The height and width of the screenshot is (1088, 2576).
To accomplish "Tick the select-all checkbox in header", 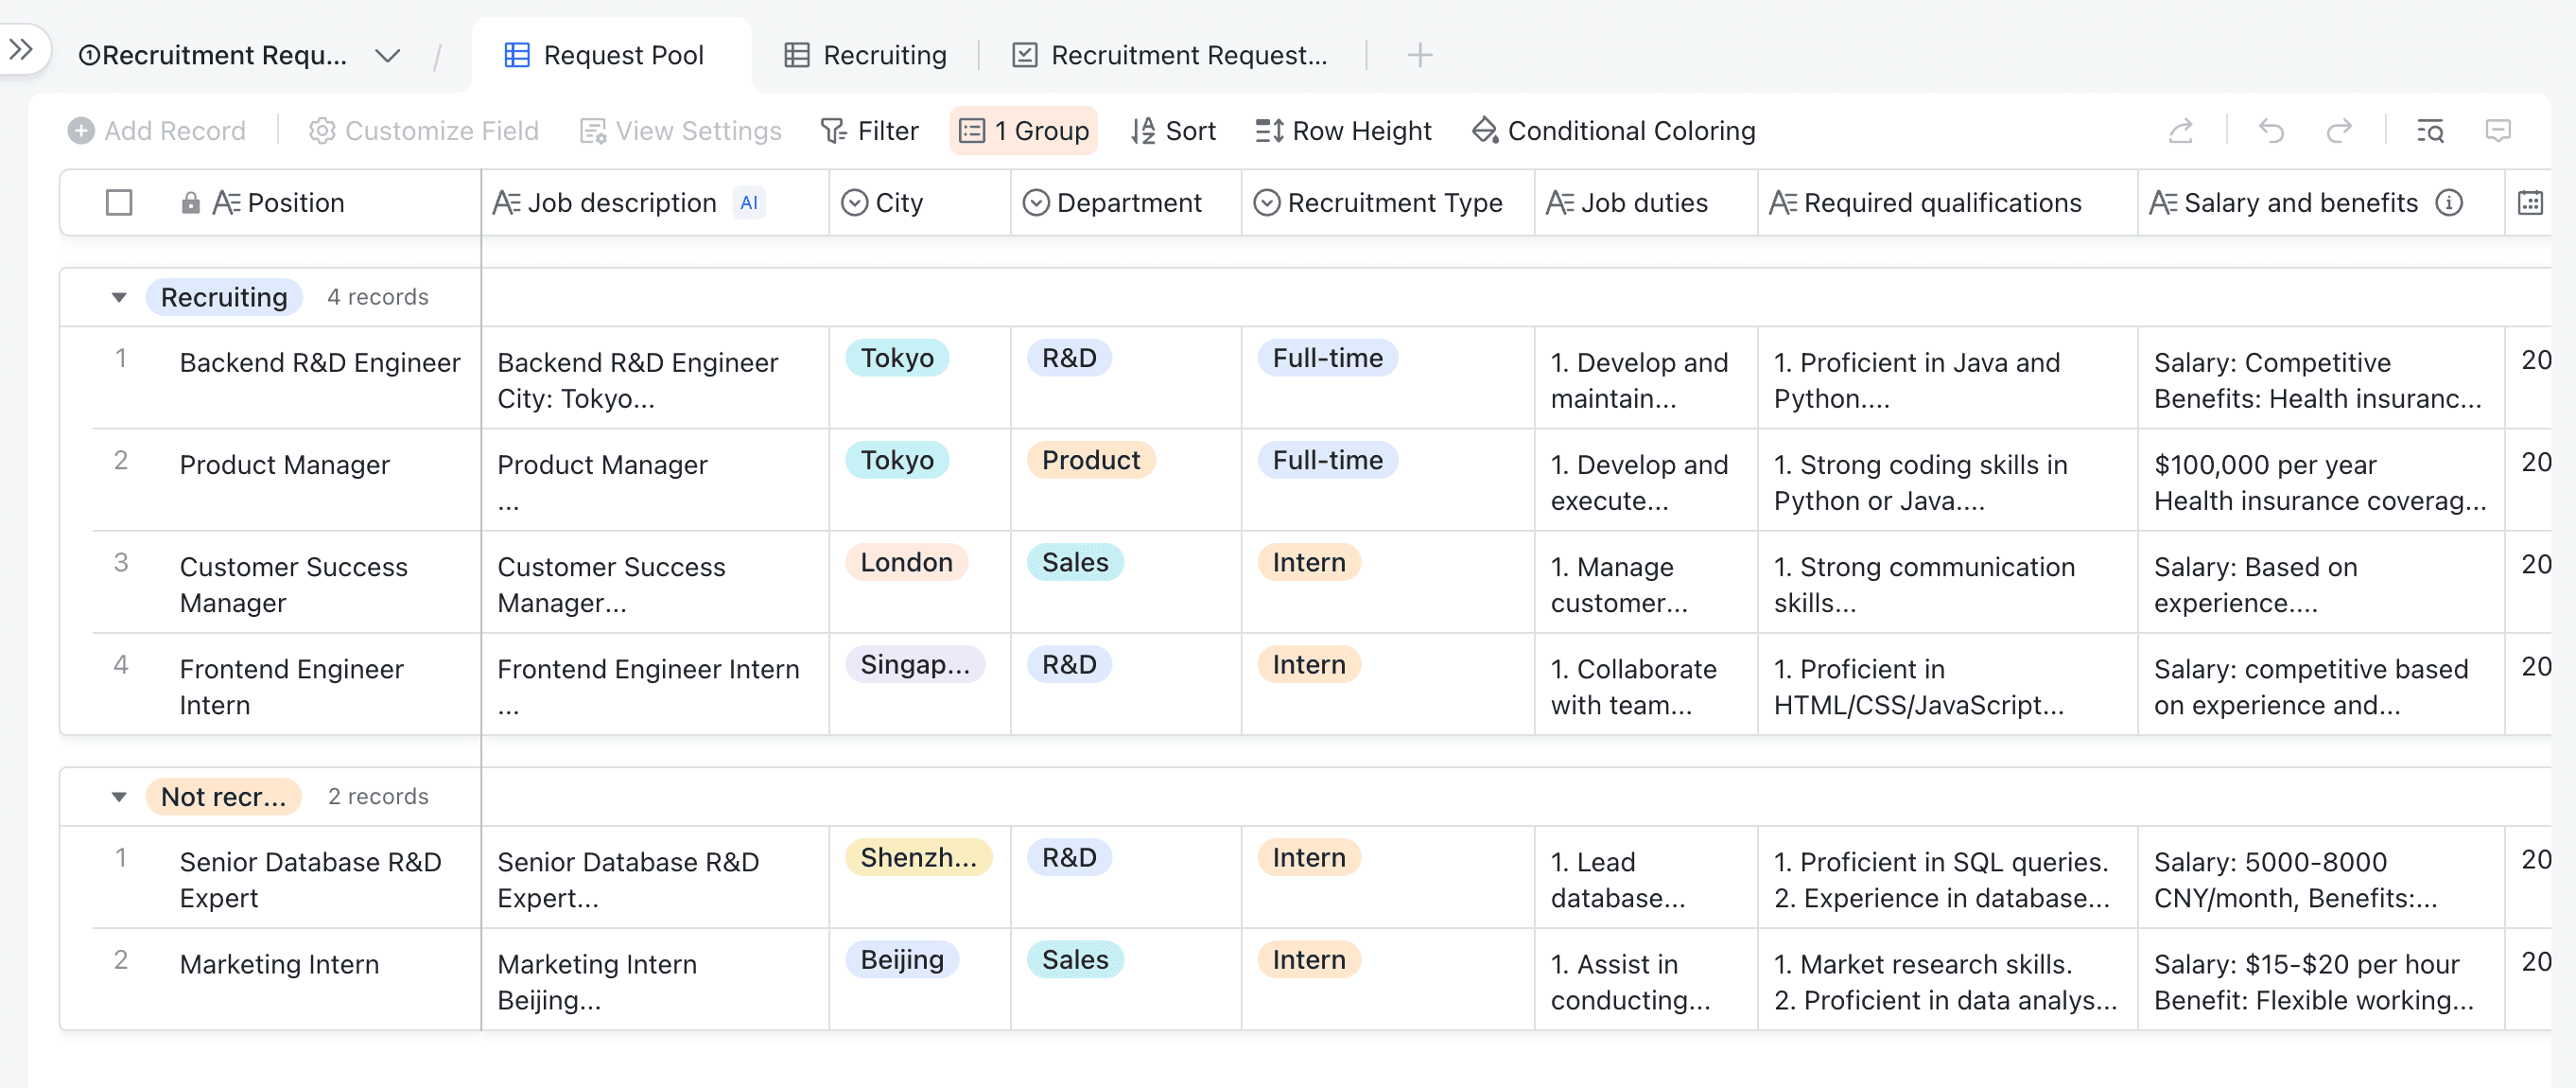I will [119, 203].
